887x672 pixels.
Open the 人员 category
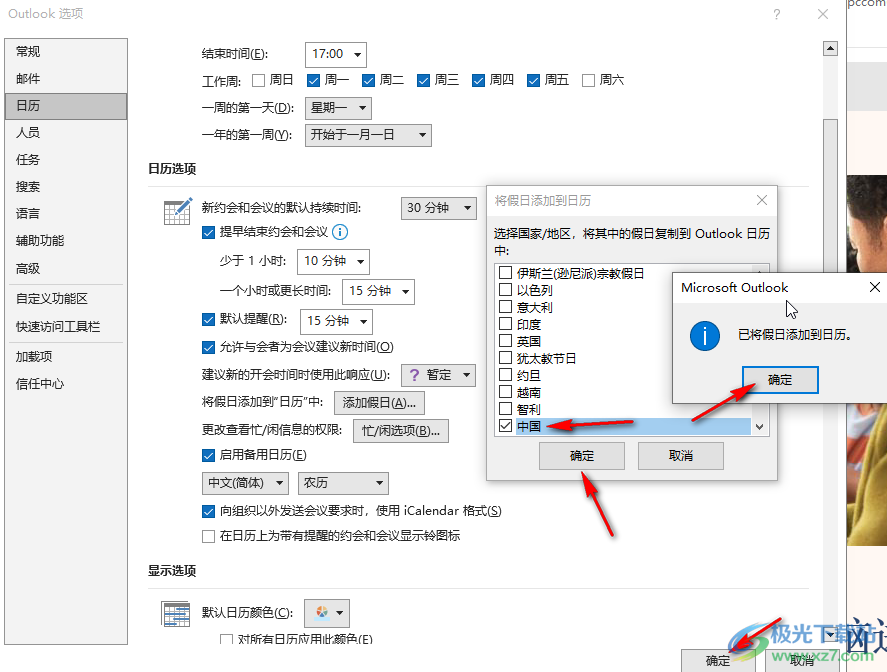click(66, 133)
